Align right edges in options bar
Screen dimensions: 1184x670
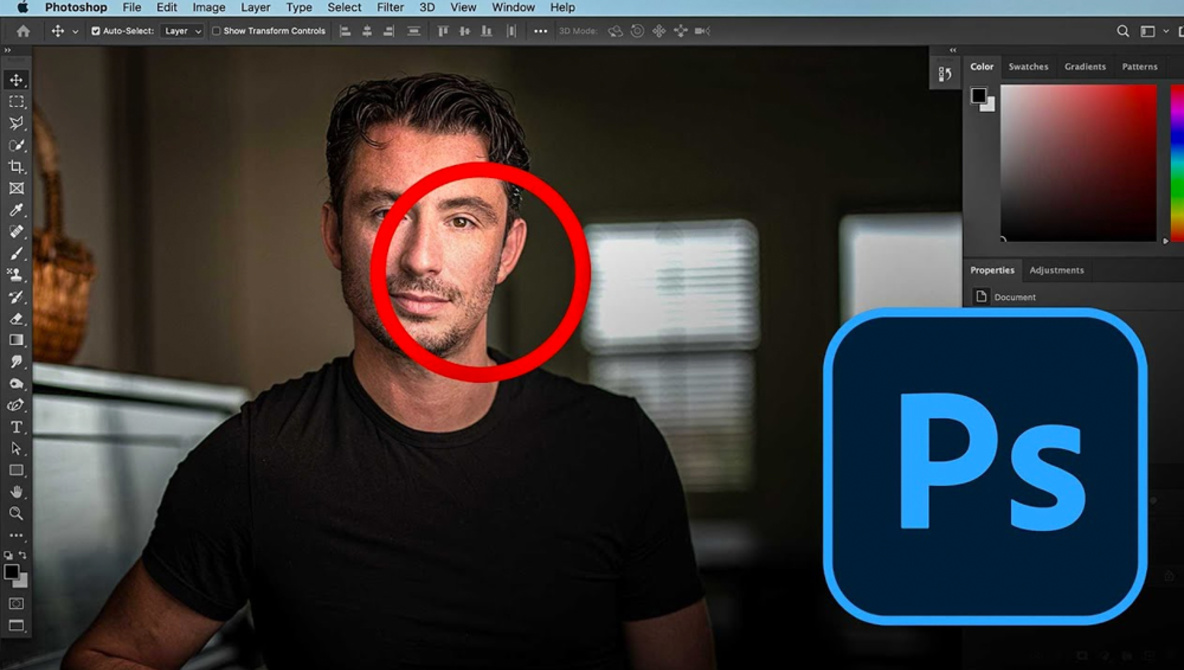pos(389,31)
